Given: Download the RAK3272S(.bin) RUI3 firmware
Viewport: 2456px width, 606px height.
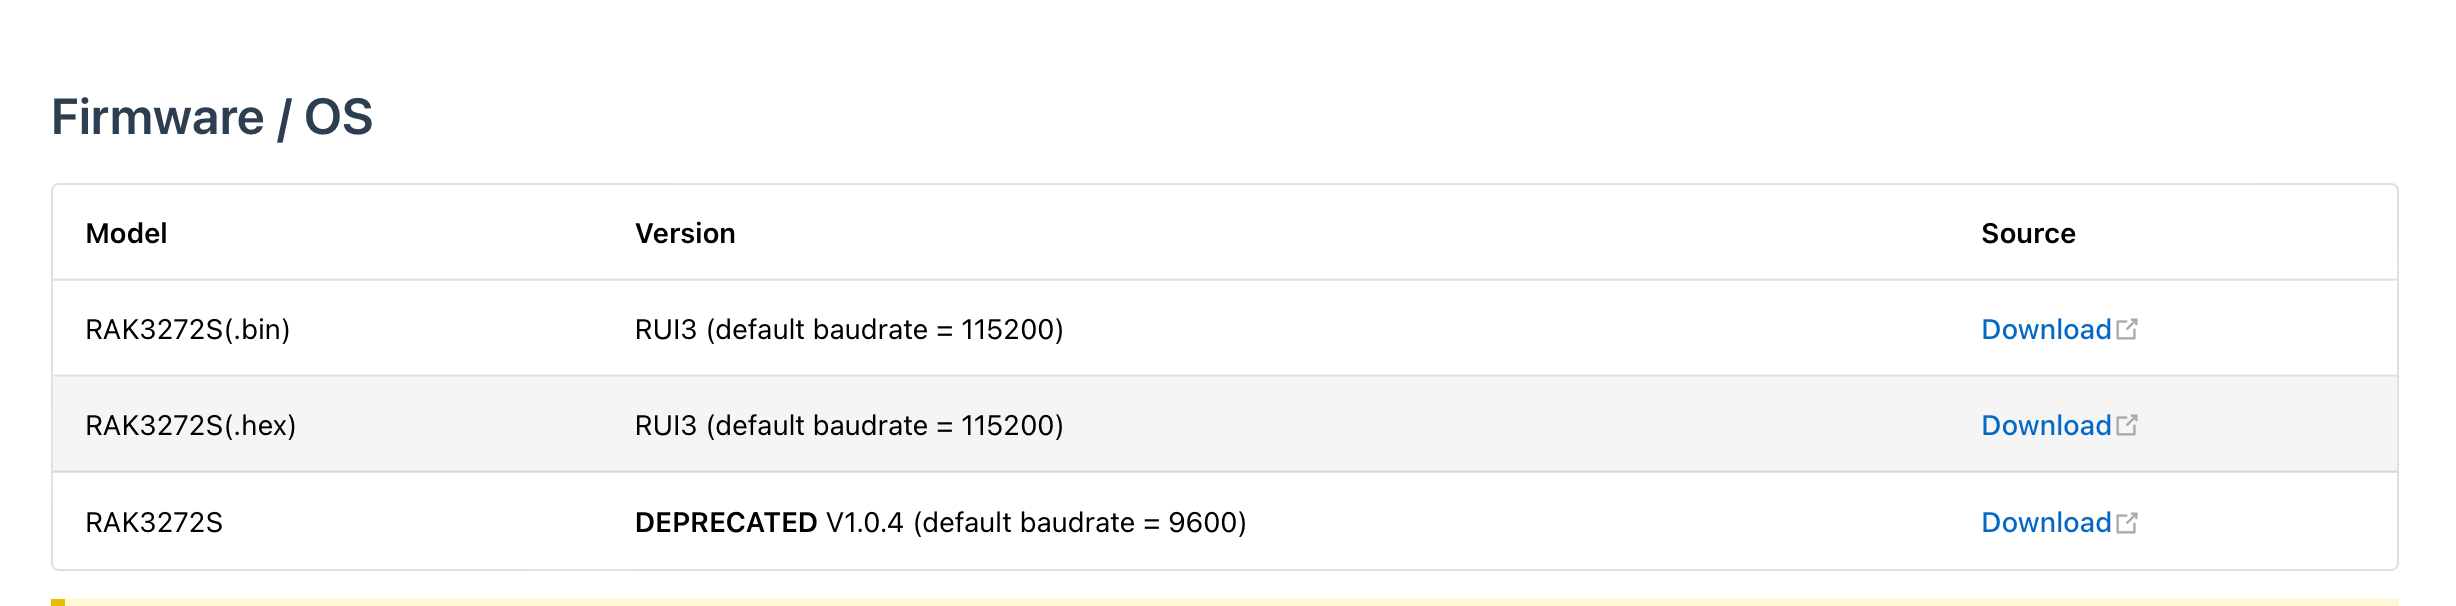Looking at the screenshot, I should coord(2046,329).
